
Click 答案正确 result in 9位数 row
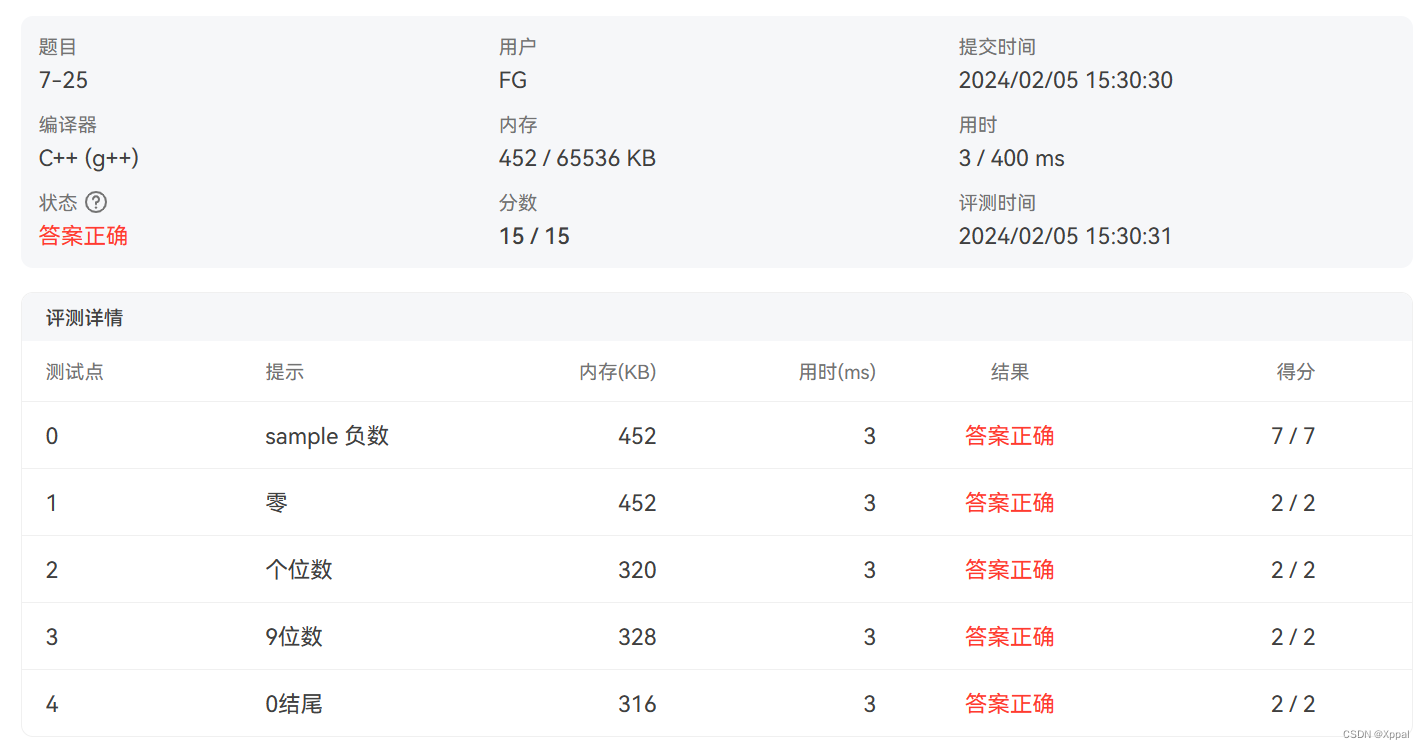(1010, 637)
